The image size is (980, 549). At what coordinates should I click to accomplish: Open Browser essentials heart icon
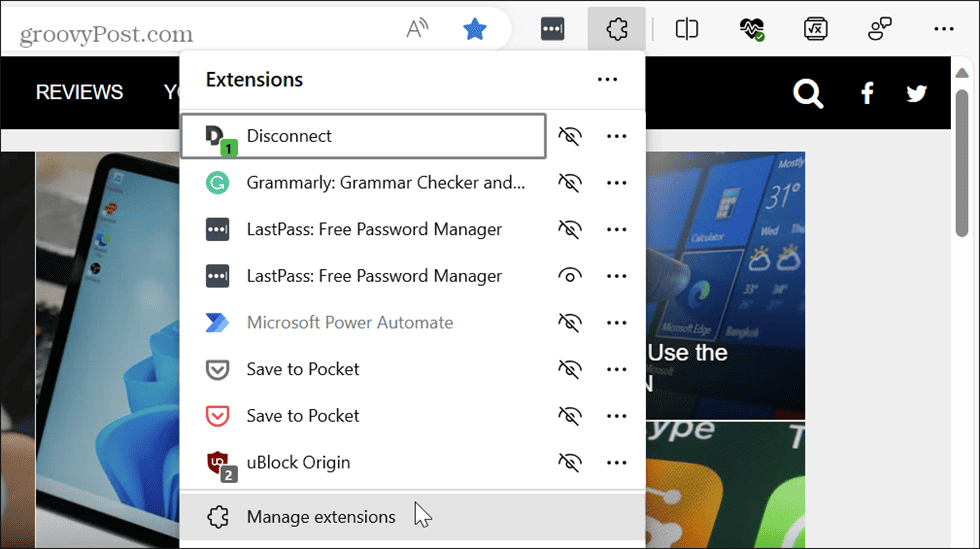coord(752,29)
